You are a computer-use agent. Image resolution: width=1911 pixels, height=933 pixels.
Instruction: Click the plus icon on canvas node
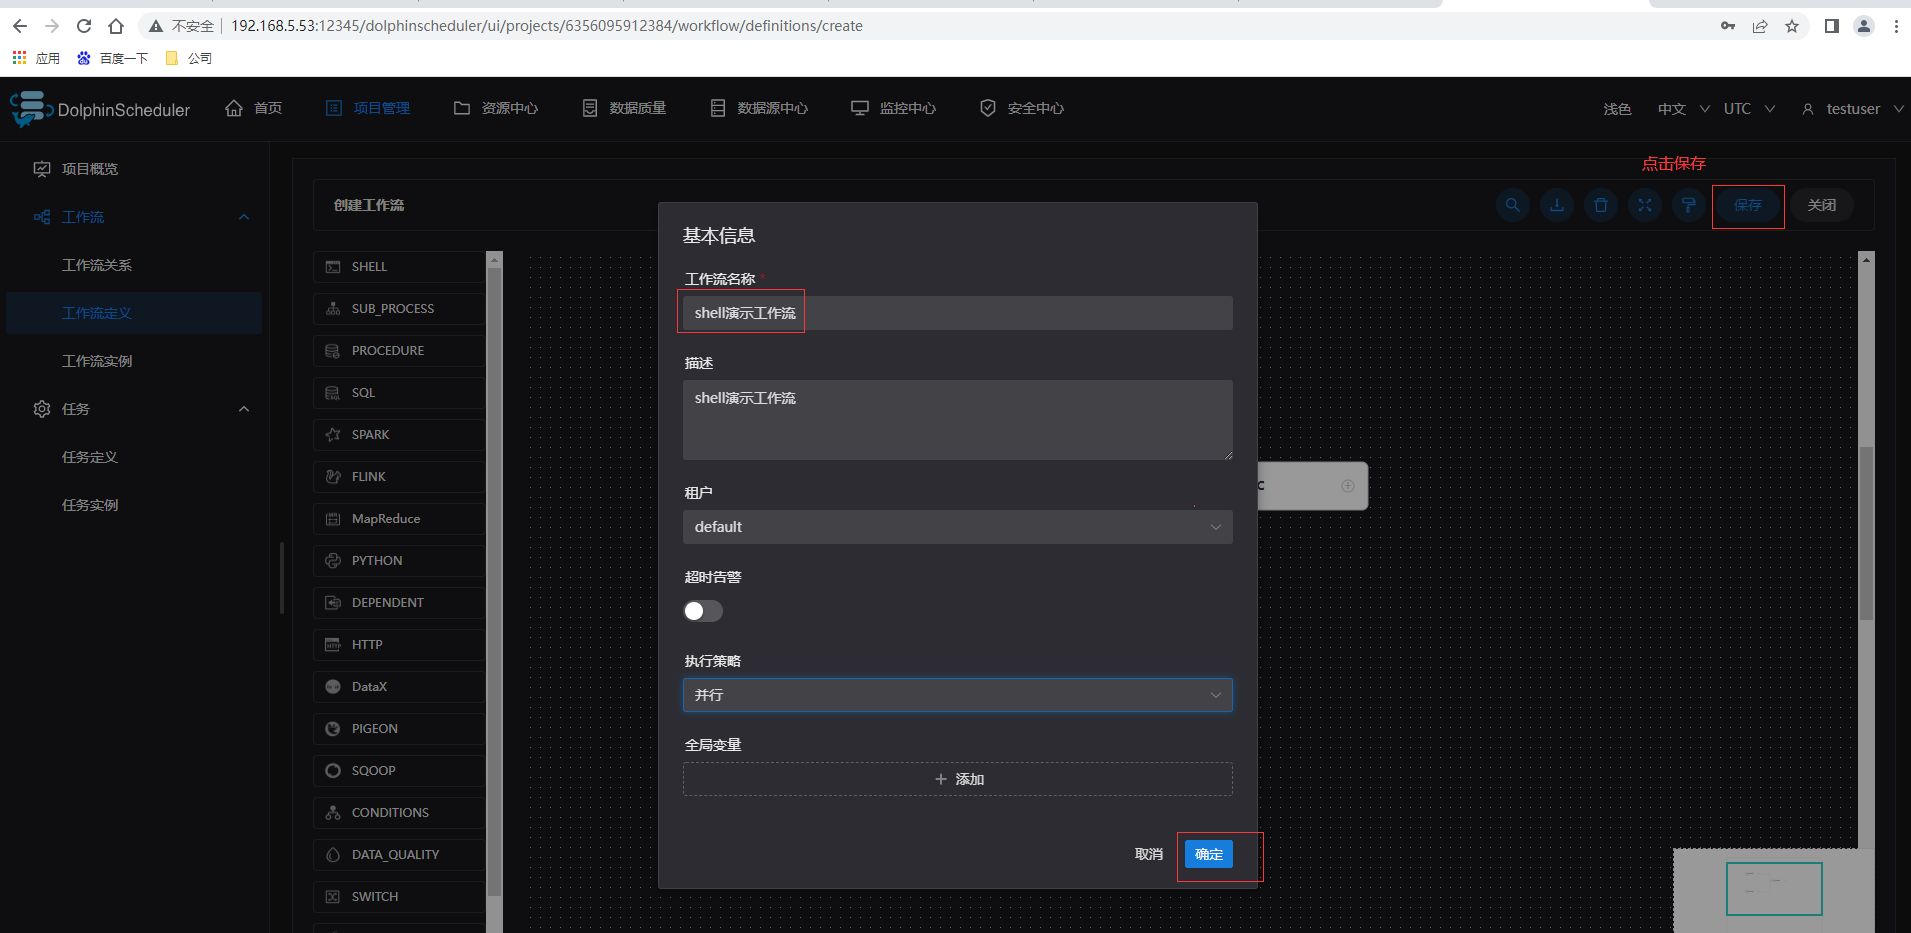coord(1348,486)
